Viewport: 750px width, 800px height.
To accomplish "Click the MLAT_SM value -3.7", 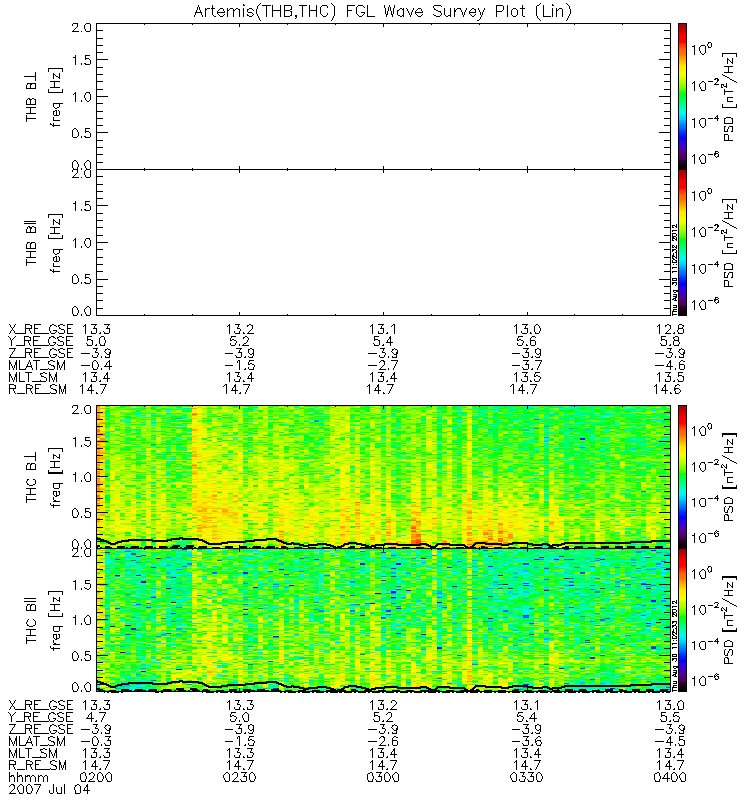I will [526, 365].
